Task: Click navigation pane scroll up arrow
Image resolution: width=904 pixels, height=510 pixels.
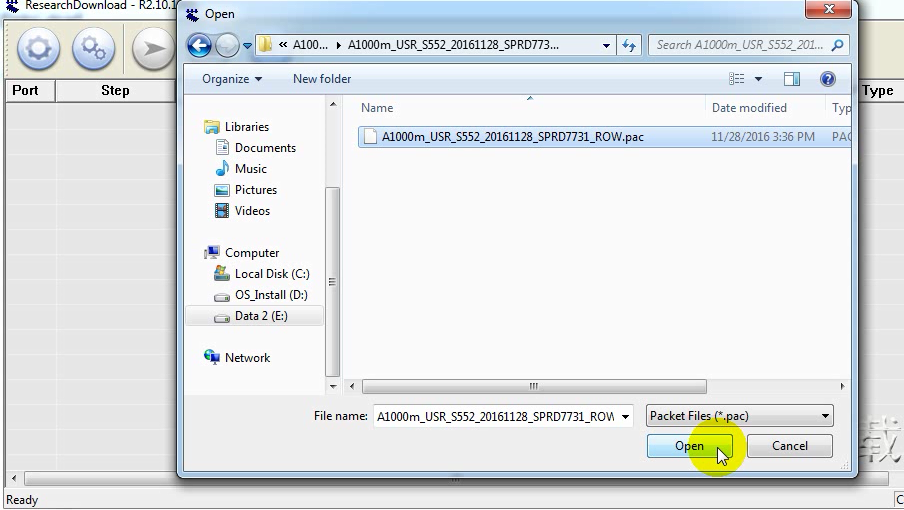Action: (333, 104)
